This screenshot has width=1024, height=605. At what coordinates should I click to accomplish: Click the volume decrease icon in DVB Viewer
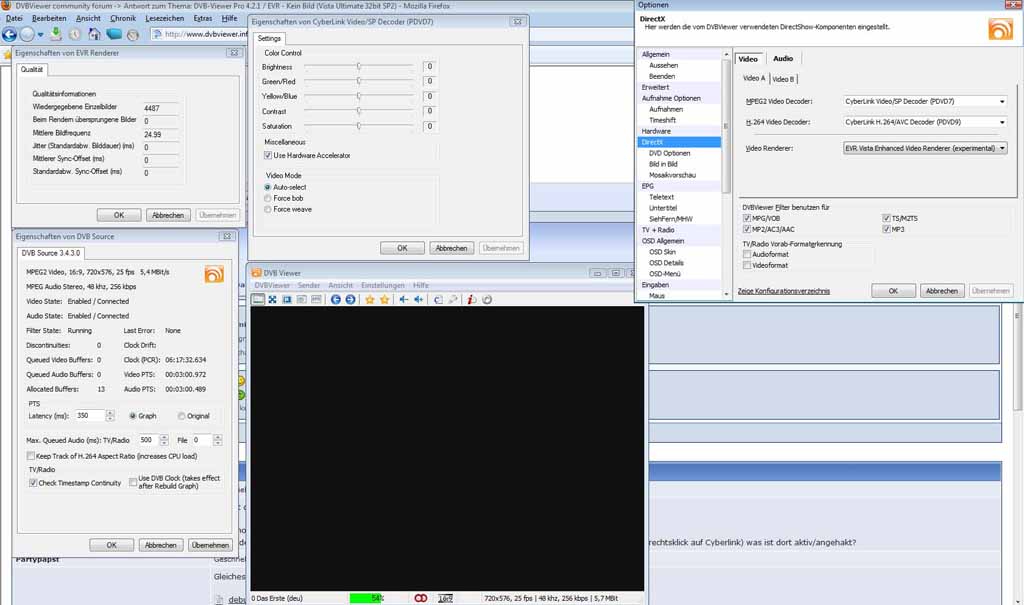coord(404,299)
